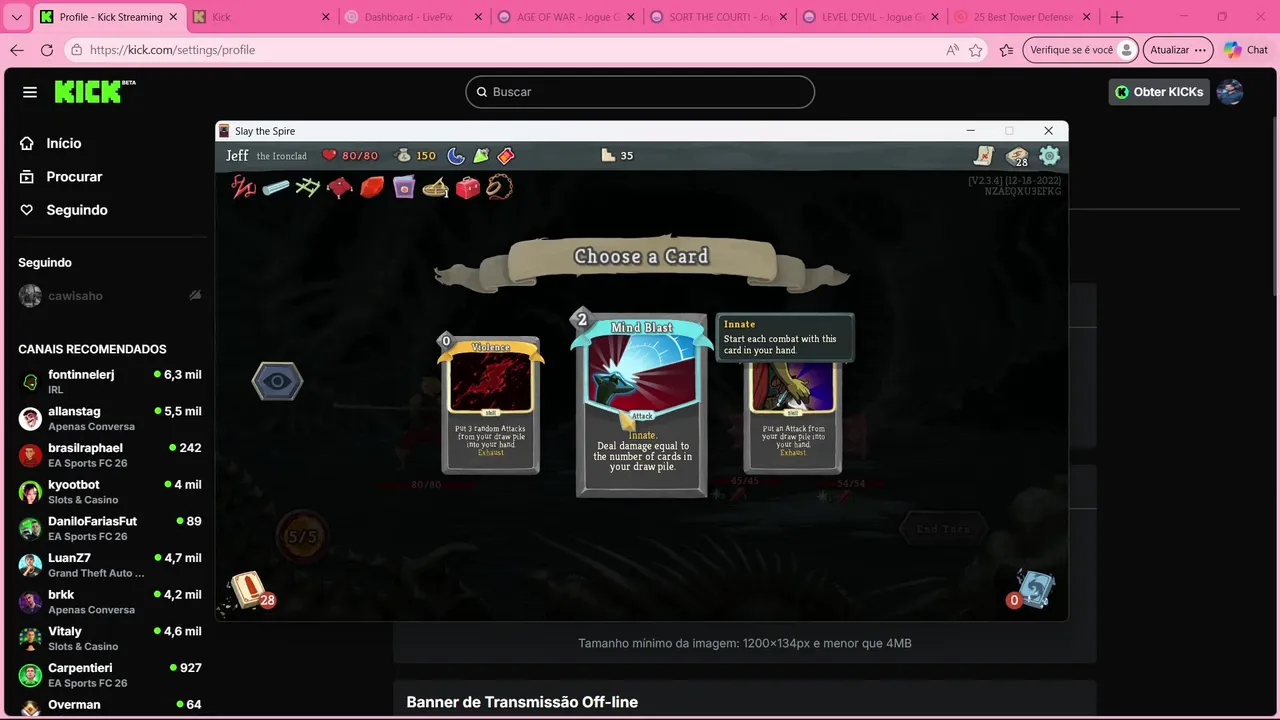Click the floor stairs icon next to 35

tap(608, 155)
